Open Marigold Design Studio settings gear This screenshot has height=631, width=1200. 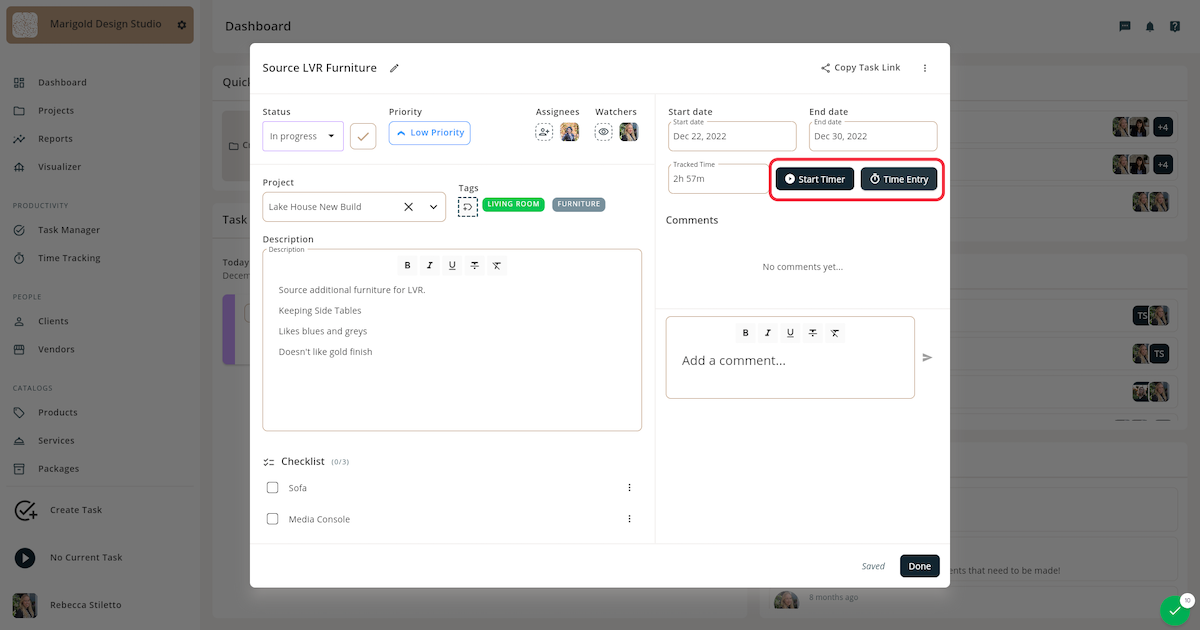pyautogui.click(x=181, y=25)
